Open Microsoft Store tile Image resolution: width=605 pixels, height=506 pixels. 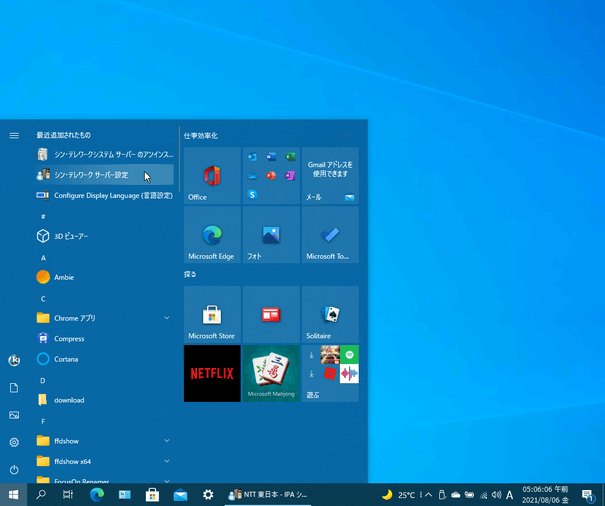212,314
